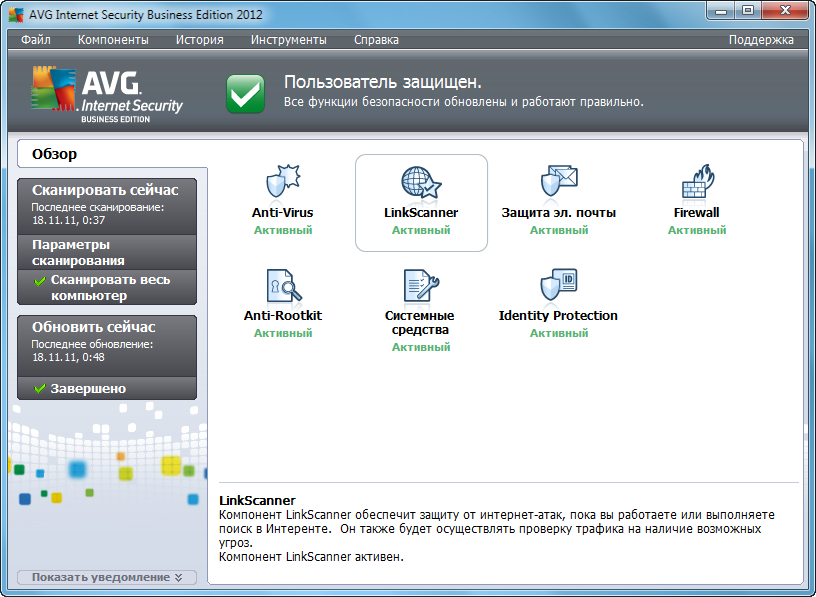Click the Завершено update status button
Screen dimensions: 816x597
pos(107,388)
